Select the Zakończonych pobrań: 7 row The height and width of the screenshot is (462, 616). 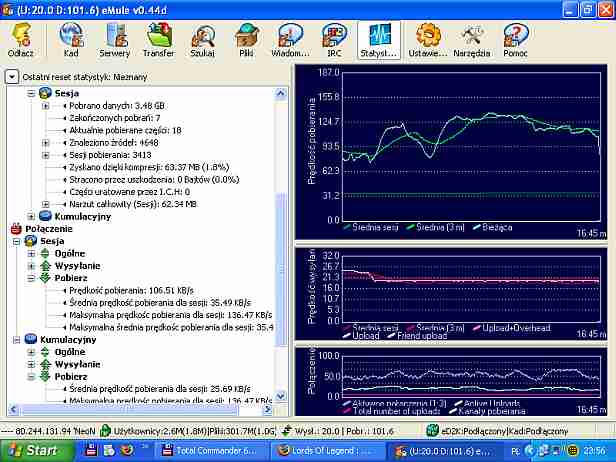(x=115, y=118)
